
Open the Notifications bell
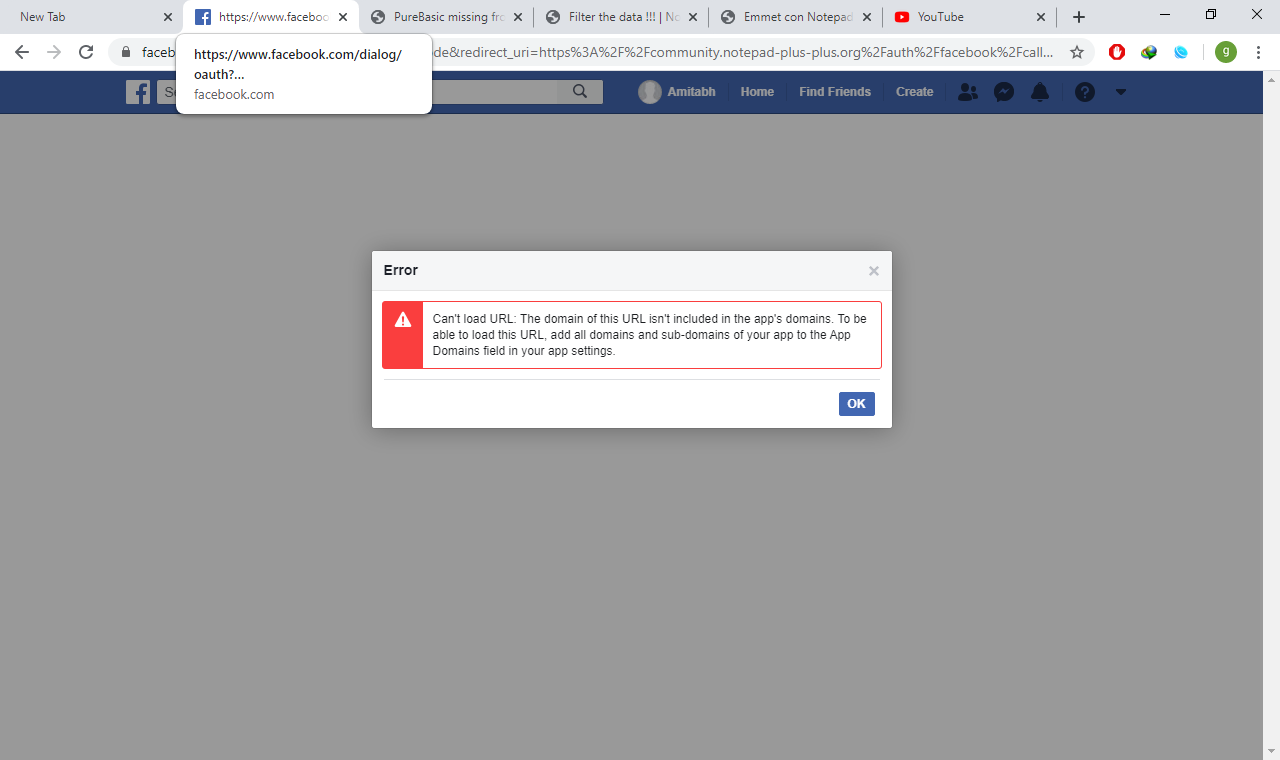pyautogui.click(x=1040, y=92)
